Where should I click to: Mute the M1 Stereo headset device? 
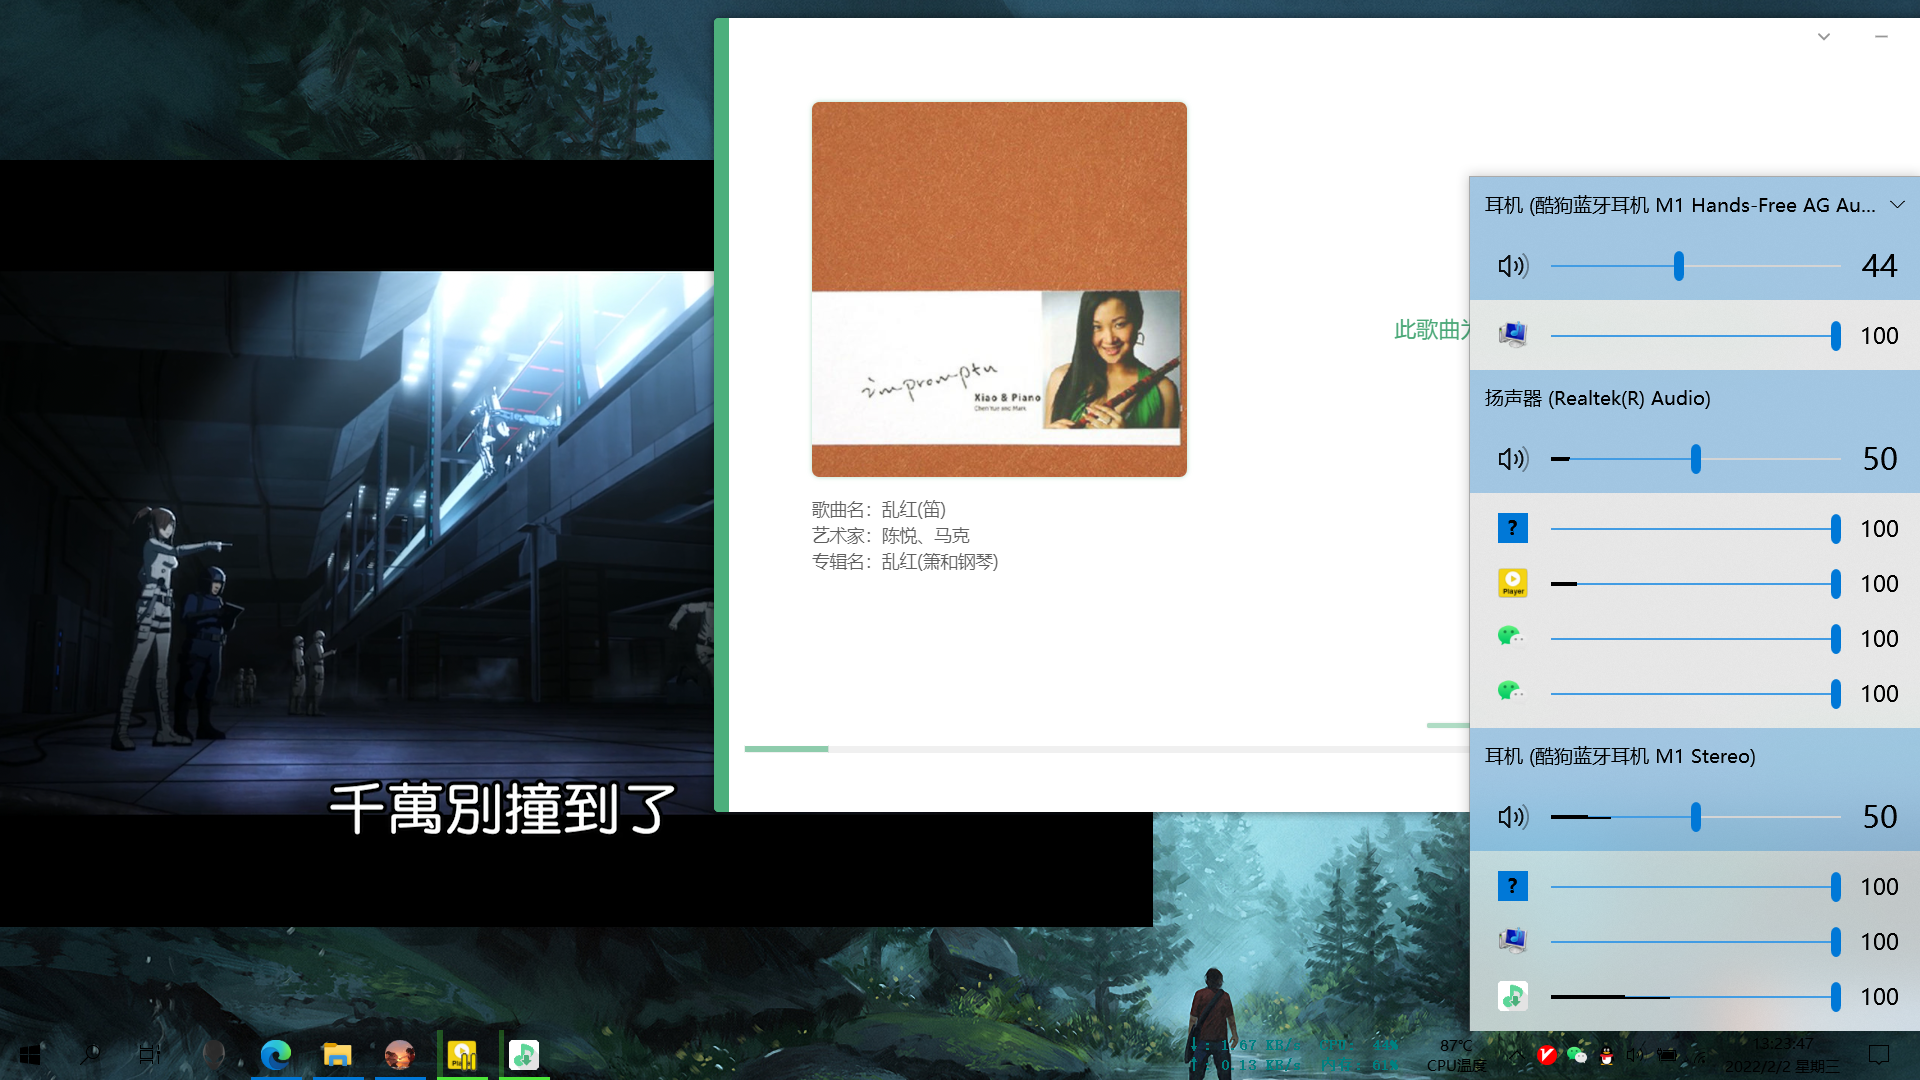point(1512,817)
